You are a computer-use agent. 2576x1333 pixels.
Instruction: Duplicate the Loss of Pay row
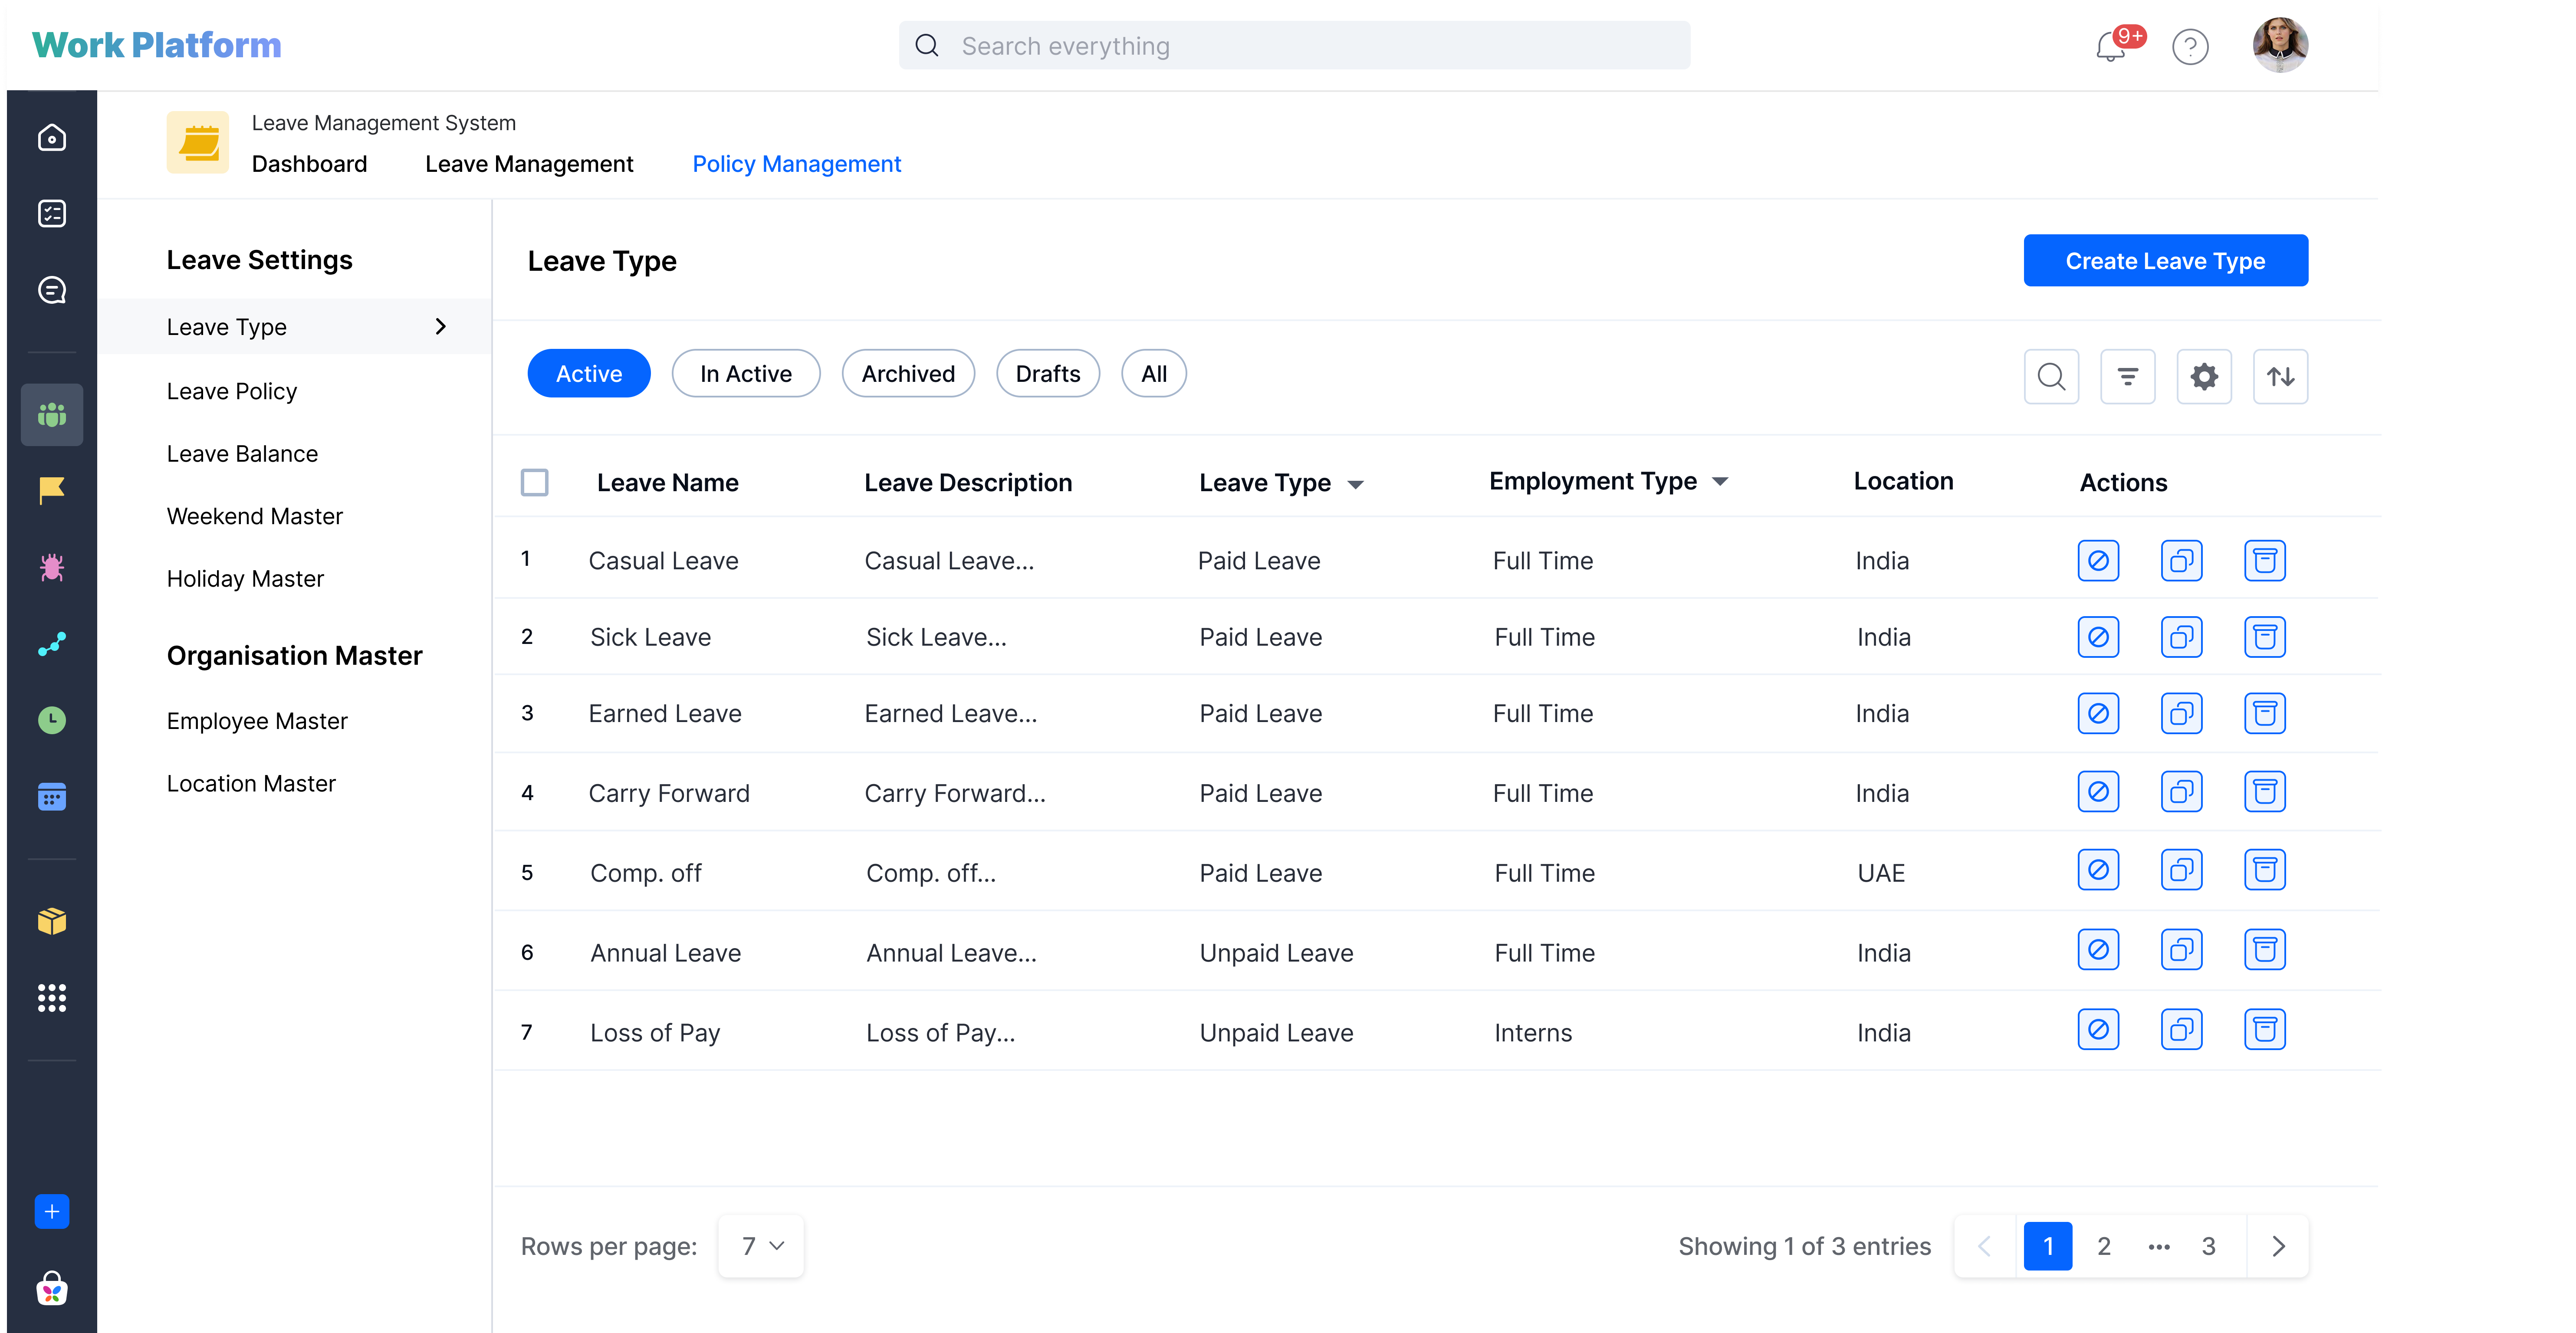tap(2181, 1029)
